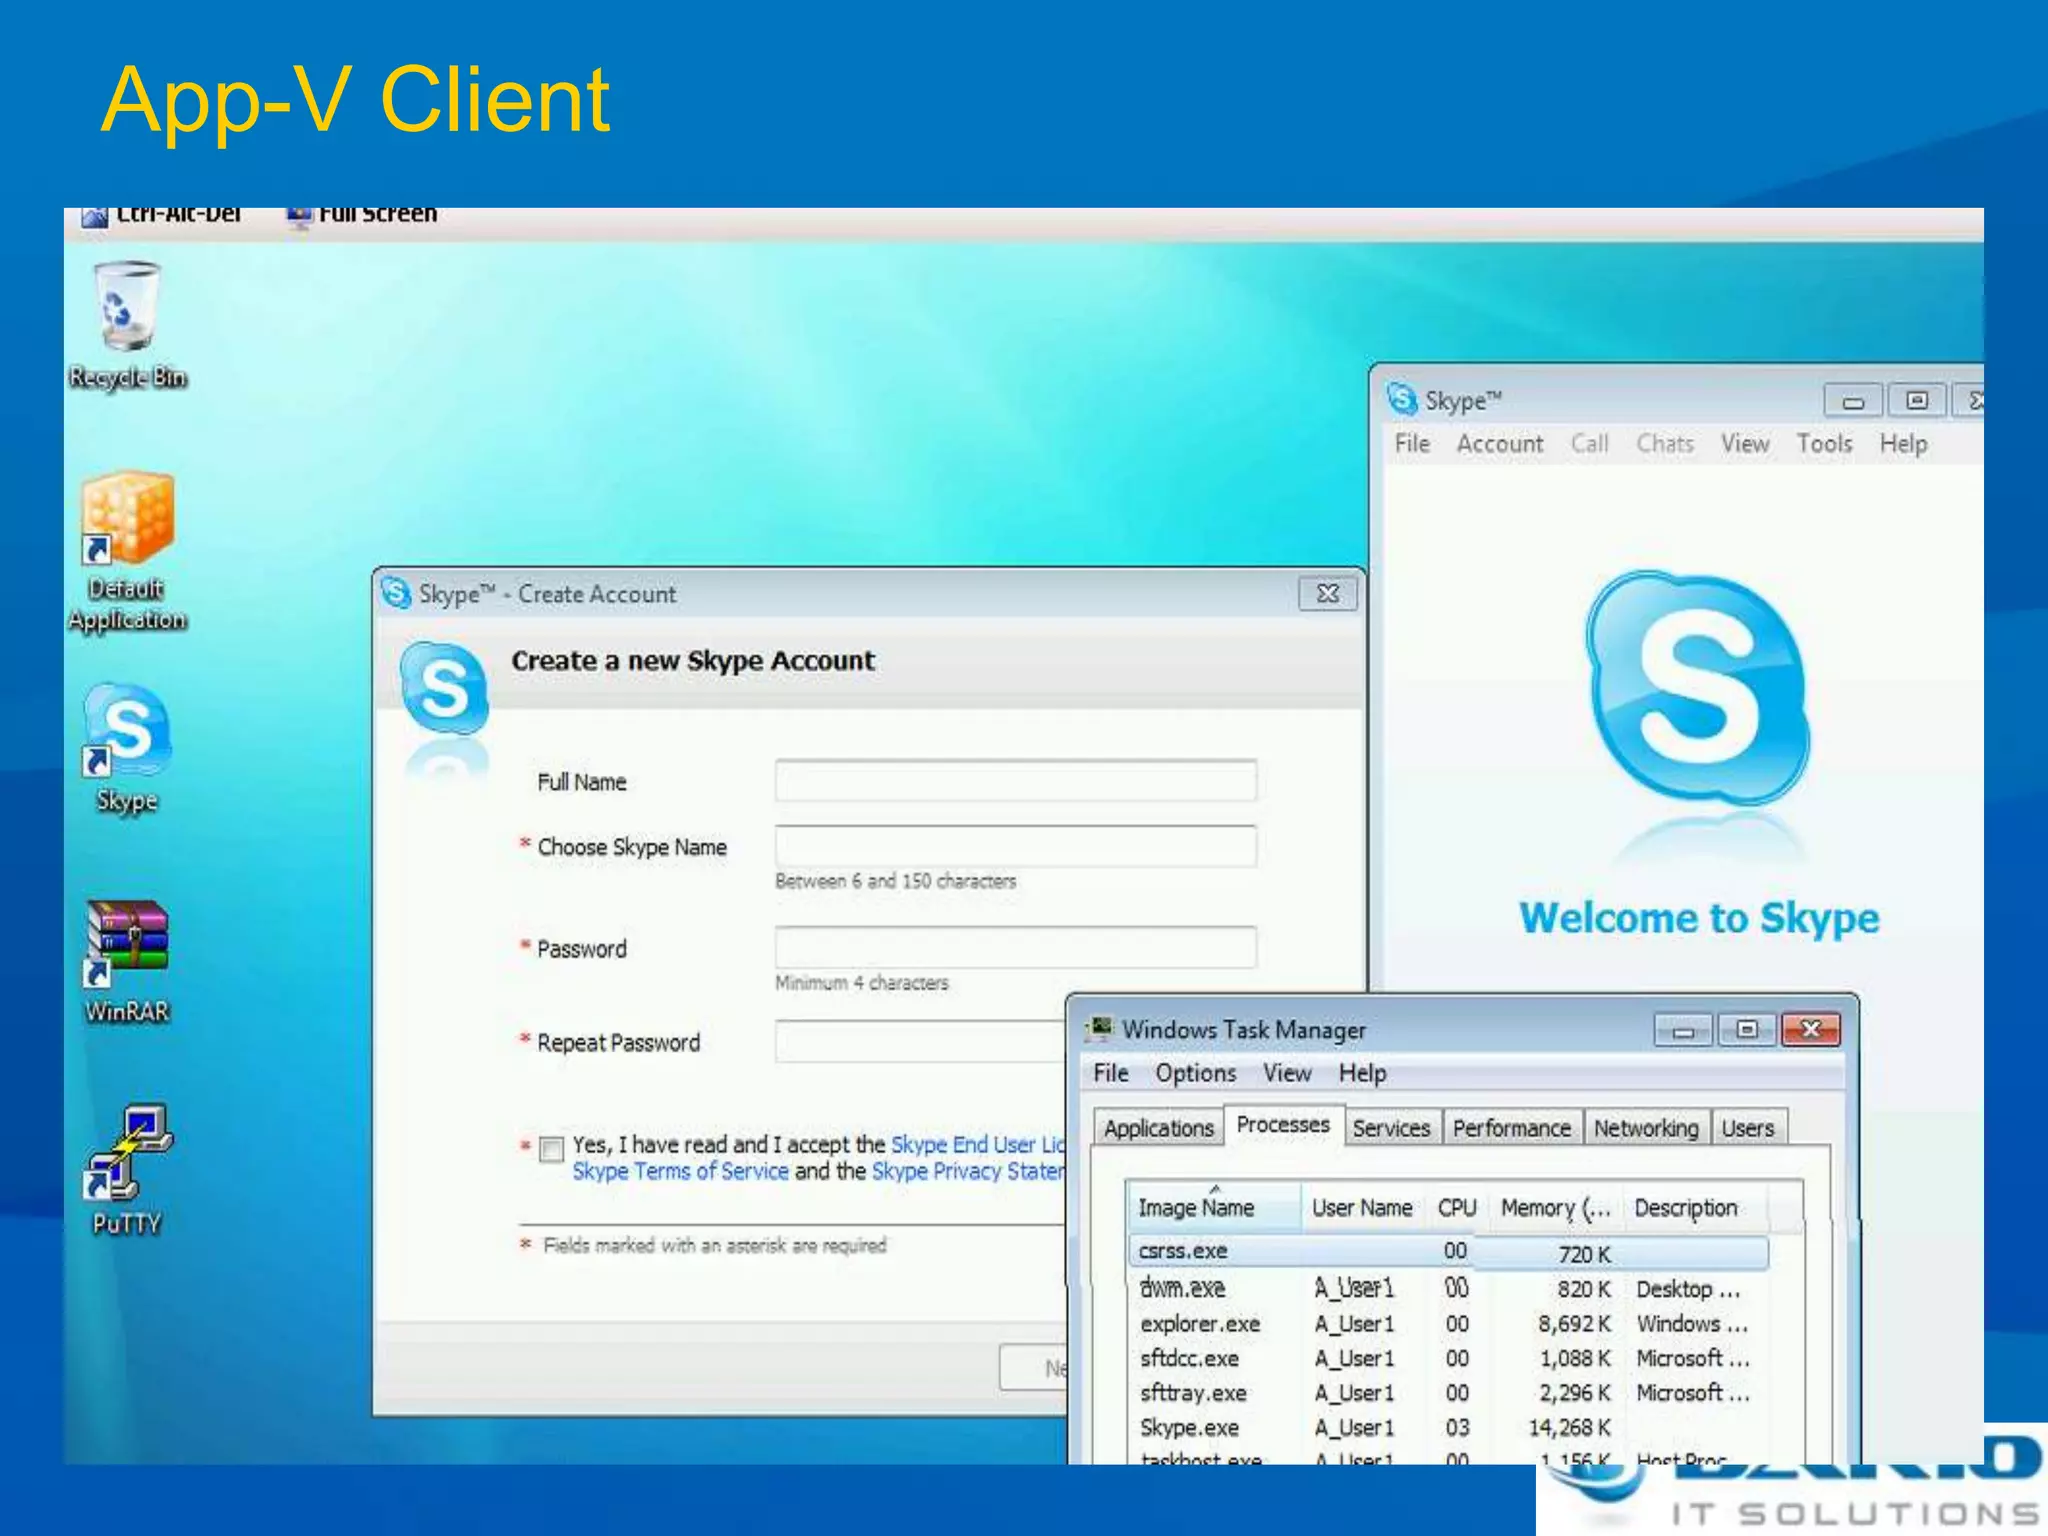Viewport: 2048px width, 1536px height.
Task: Open the Default Application desktop shortcut
Action: [128, 552]
